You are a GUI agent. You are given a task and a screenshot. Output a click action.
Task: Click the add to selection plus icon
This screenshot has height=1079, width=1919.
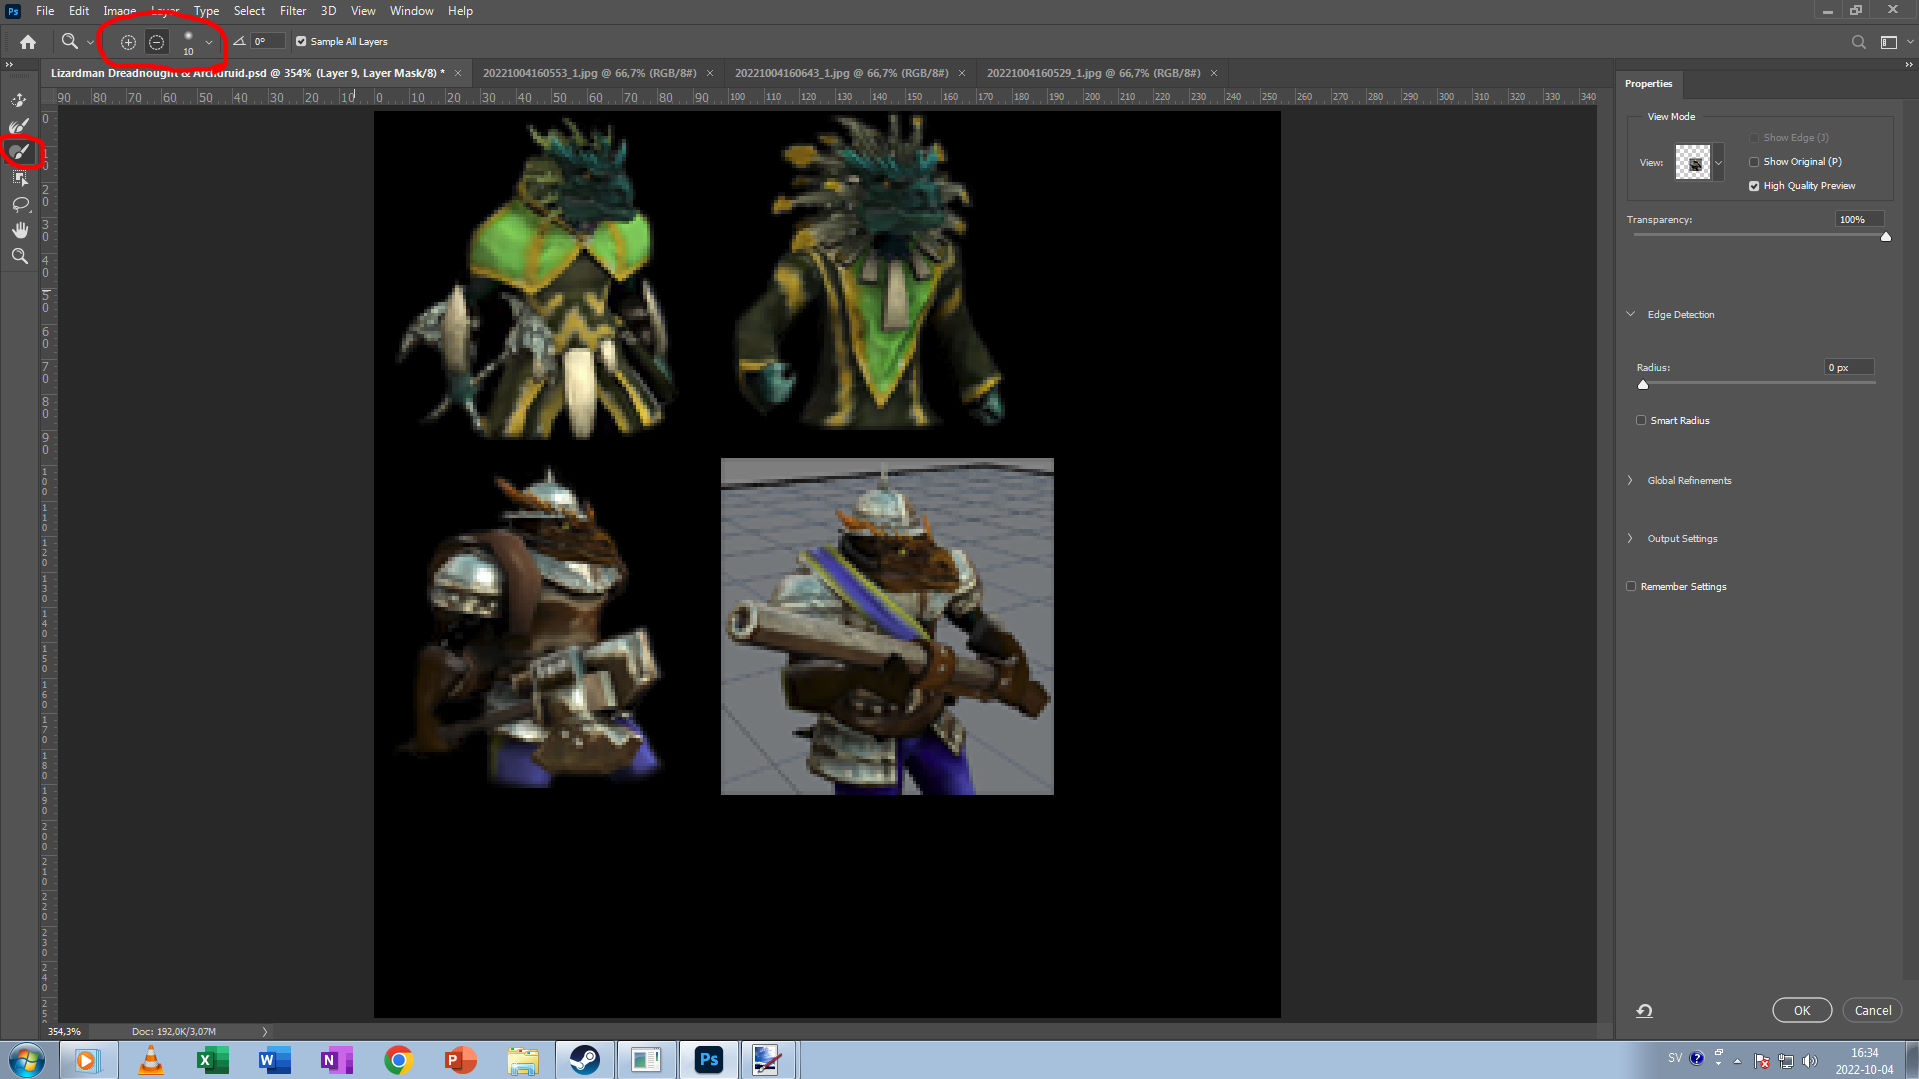click(x=128, y=42)
